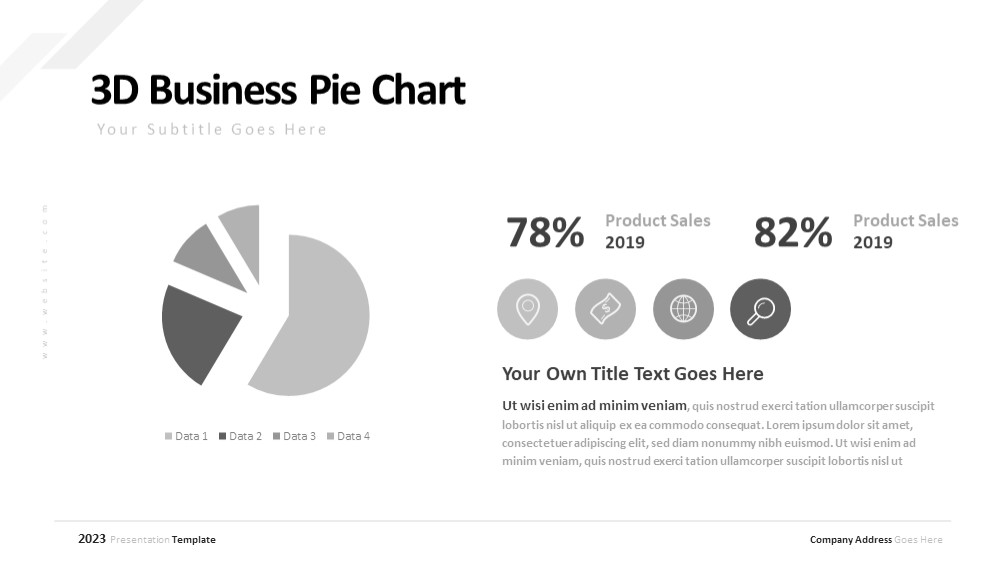Screen dimensions: 1000x562
Task: Select the Lorem ipsum body paragraph
Action: point(718,433)
